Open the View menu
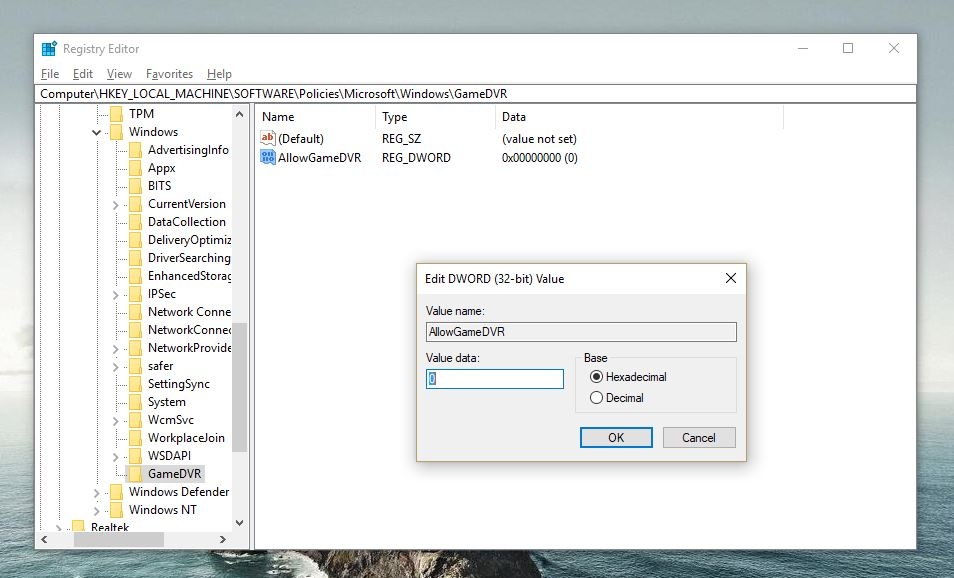 (119, 74)
